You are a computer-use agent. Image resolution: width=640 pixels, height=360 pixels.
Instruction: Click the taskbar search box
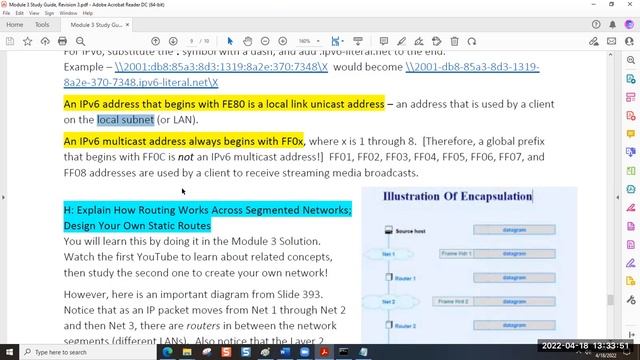coord(87,352)
